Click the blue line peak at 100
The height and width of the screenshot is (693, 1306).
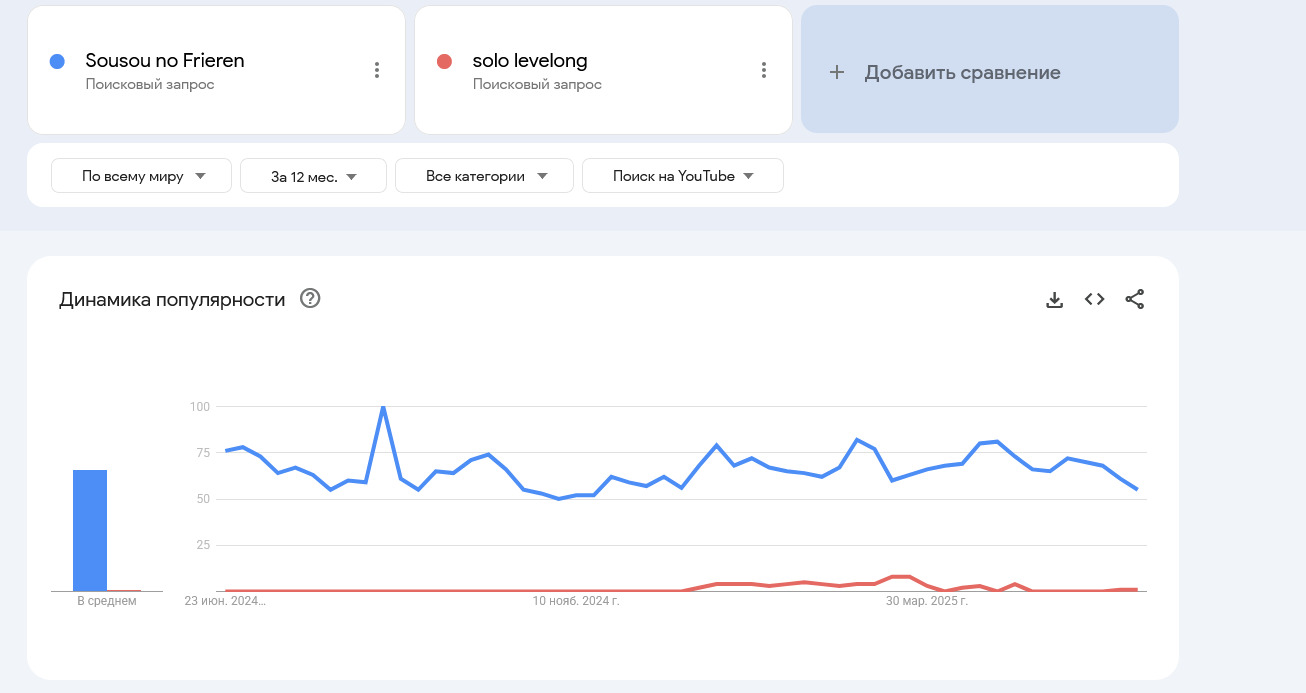383,407
